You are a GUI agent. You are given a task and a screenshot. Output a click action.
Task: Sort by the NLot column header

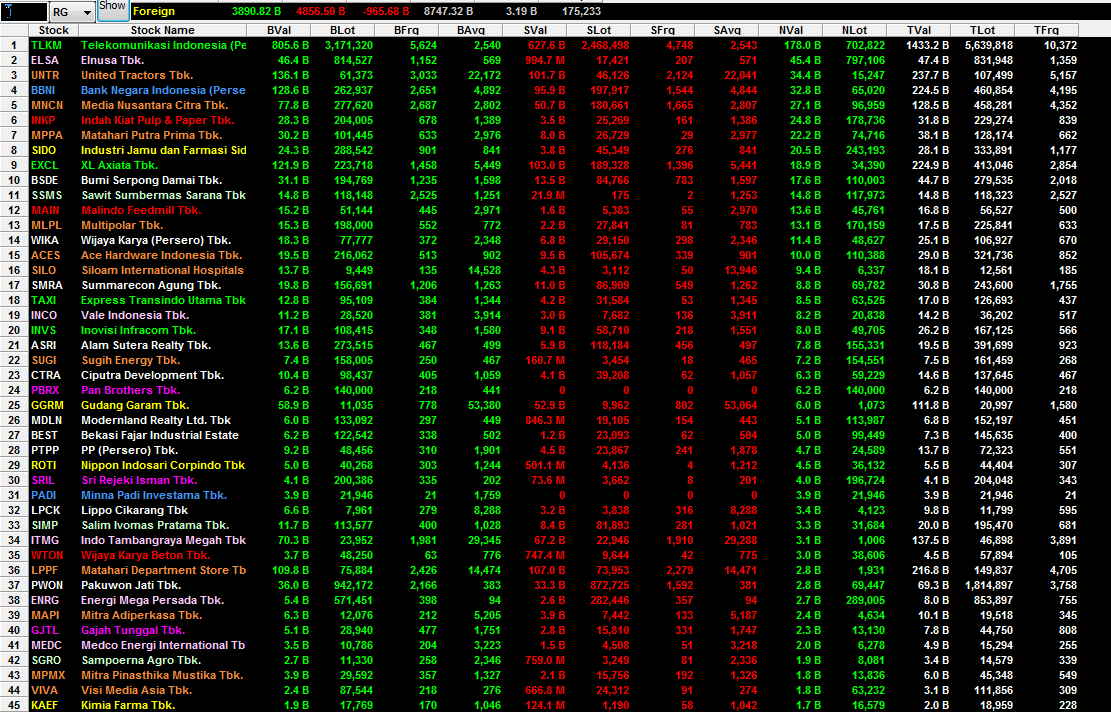(855, 30)
